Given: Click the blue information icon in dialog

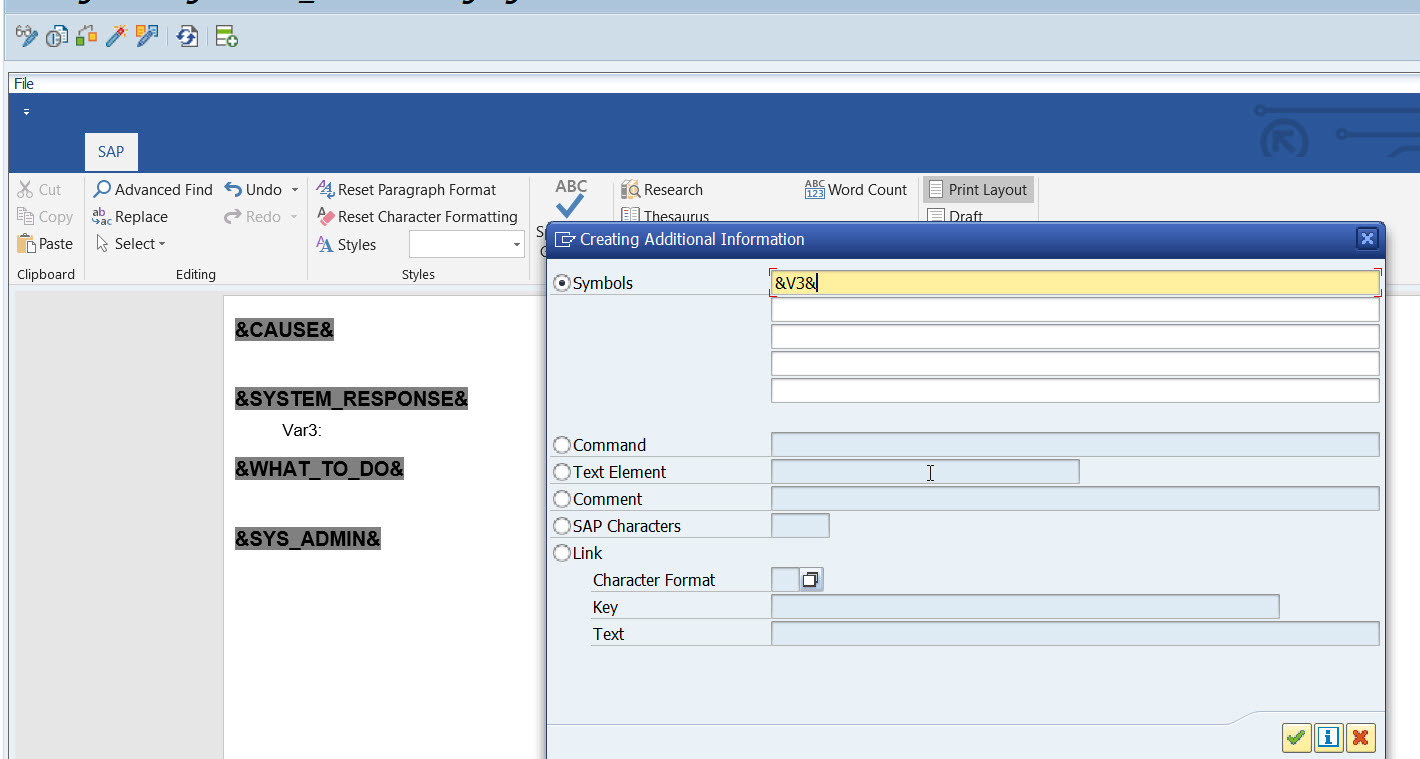Looking at the screenshot, I should pyautogui.click(x=1329, y=738).
